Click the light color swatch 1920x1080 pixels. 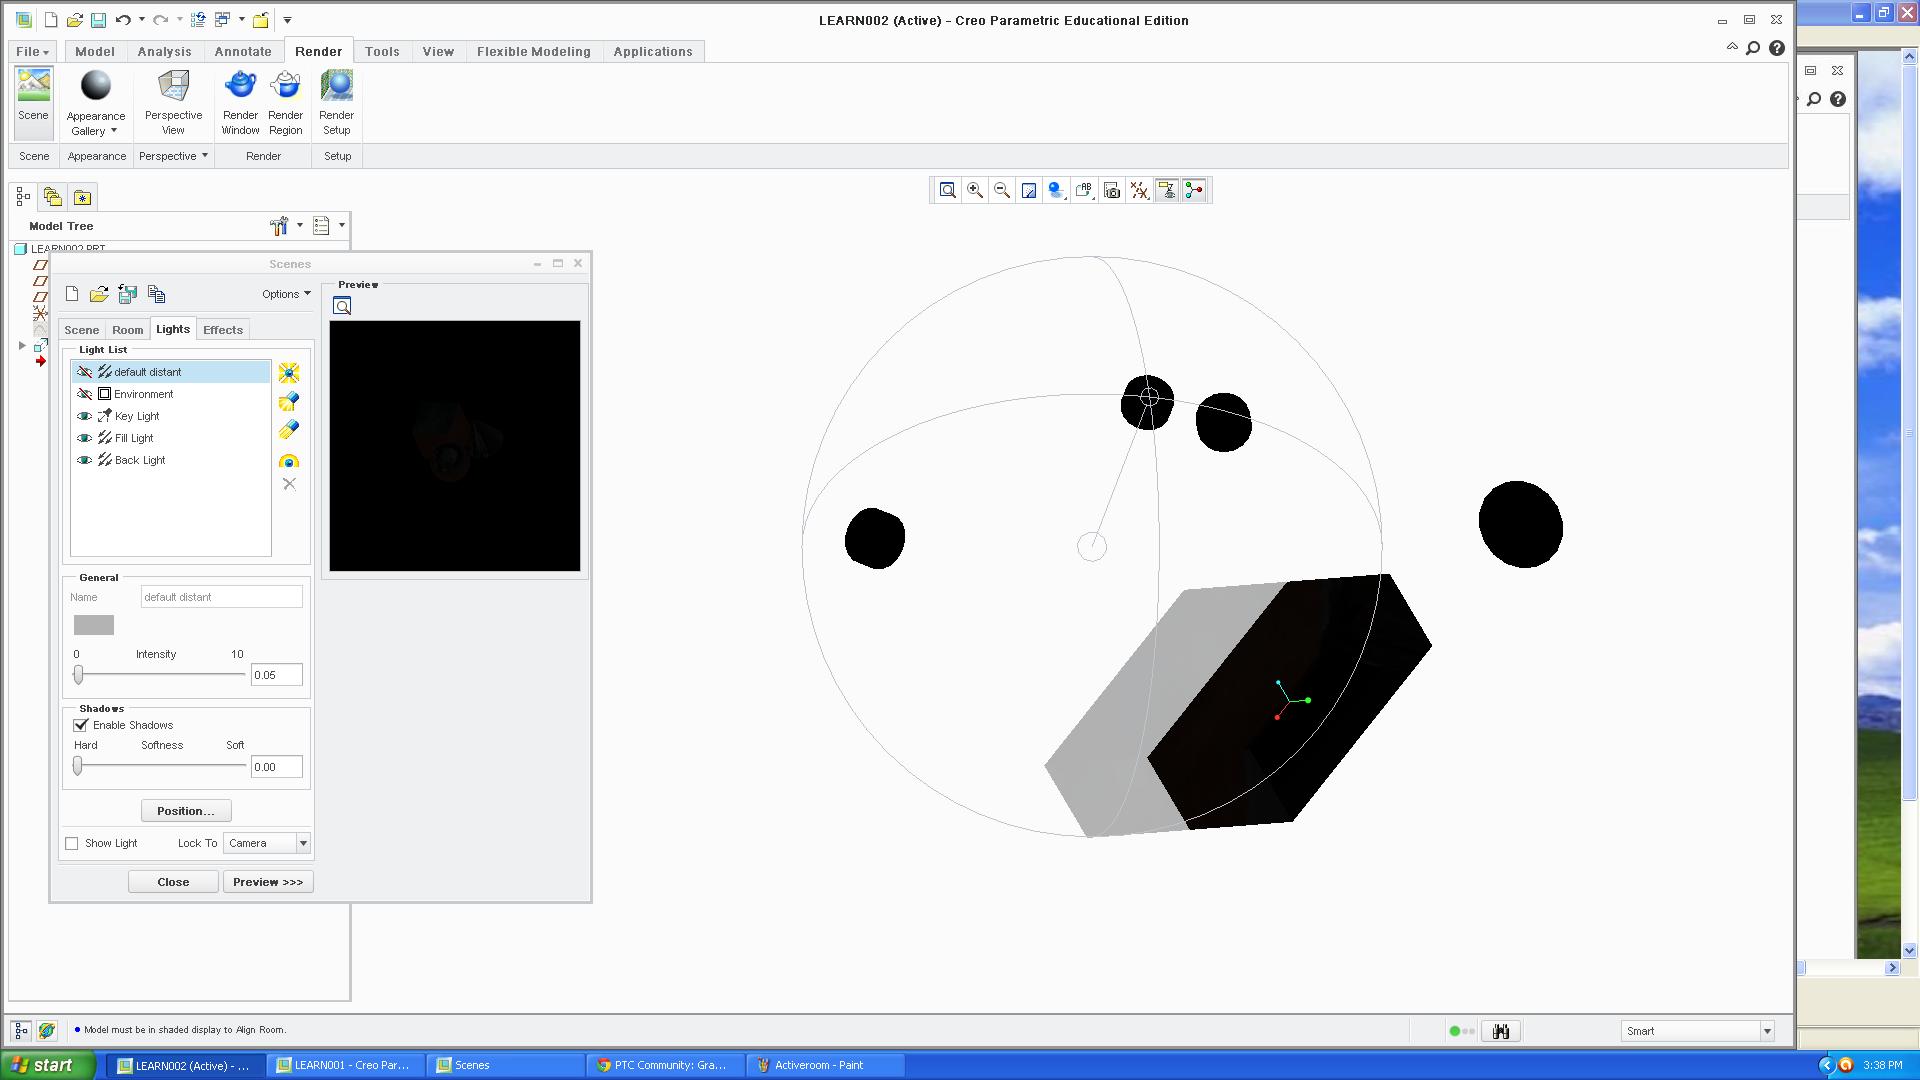(94, 625)
